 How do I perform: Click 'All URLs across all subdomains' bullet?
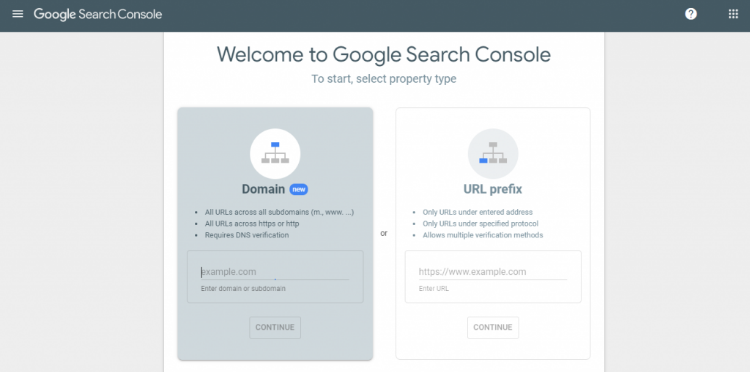[279, 212]
